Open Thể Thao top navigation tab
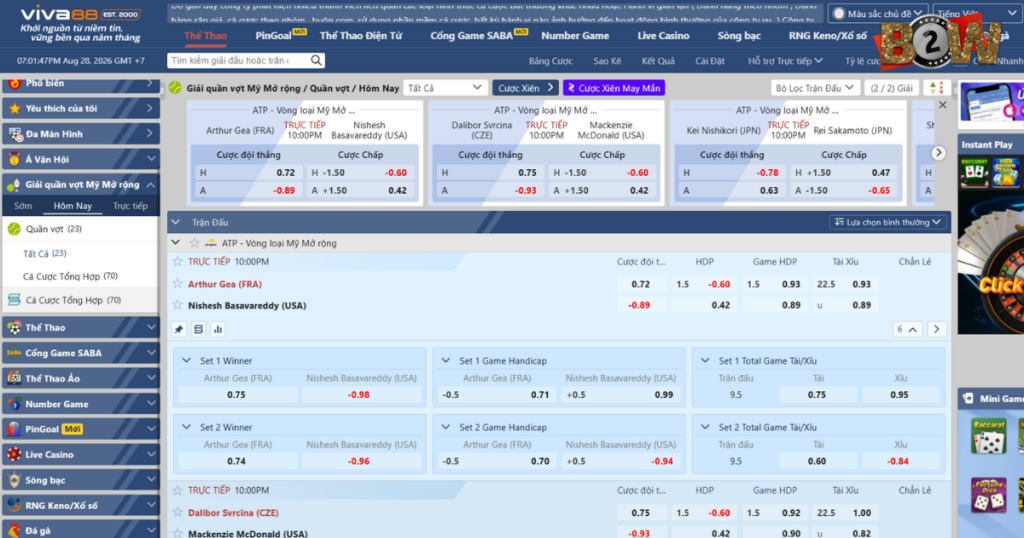Screen dimensions: 1024x538 [205, 36]
